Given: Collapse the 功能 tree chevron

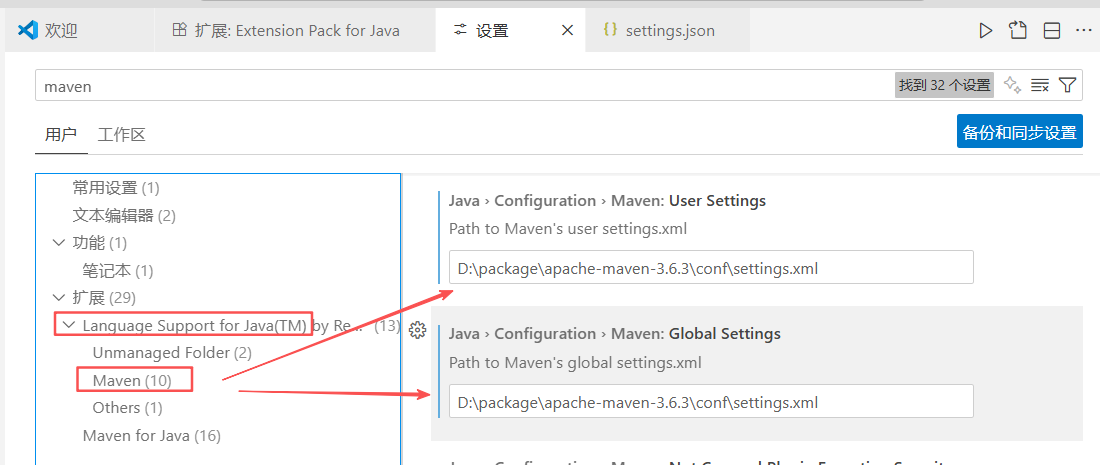Looking at the screenshot, I should [58, 243].
